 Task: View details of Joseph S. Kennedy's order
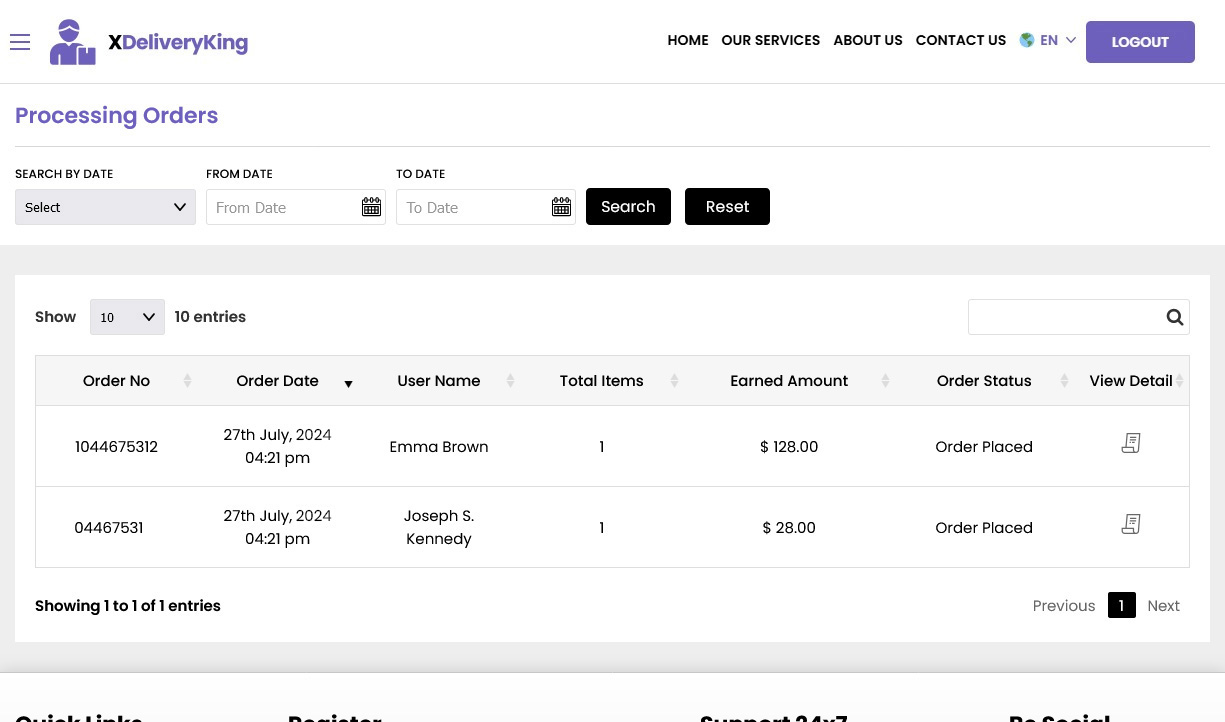(1131, 524)
